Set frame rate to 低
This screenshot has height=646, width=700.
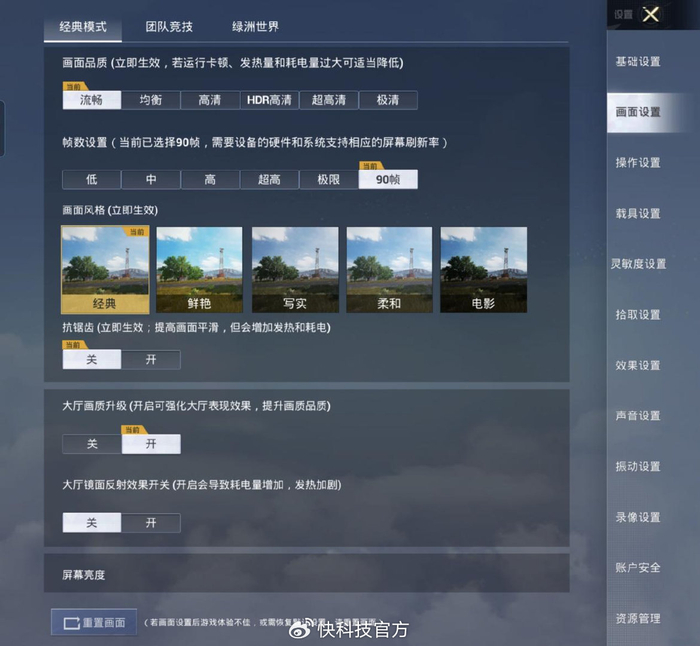pos(92,179)
